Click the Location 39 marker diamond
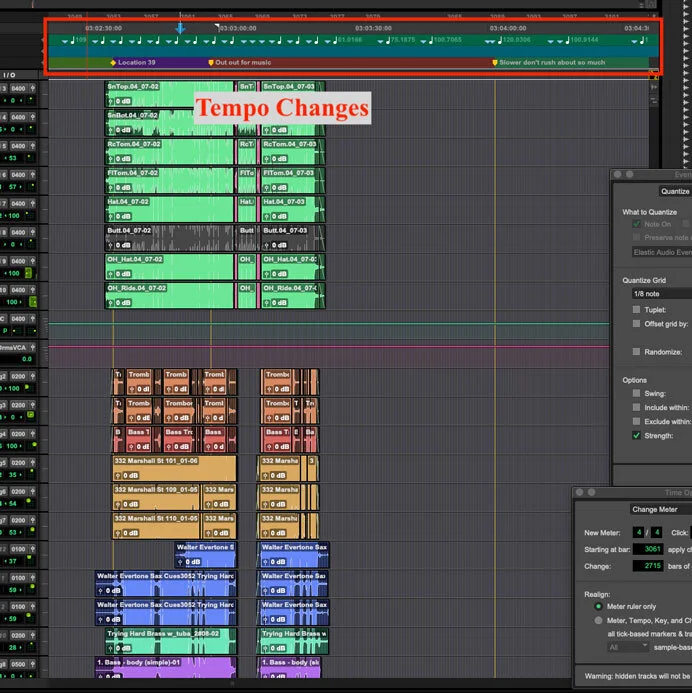 (113, 63)
